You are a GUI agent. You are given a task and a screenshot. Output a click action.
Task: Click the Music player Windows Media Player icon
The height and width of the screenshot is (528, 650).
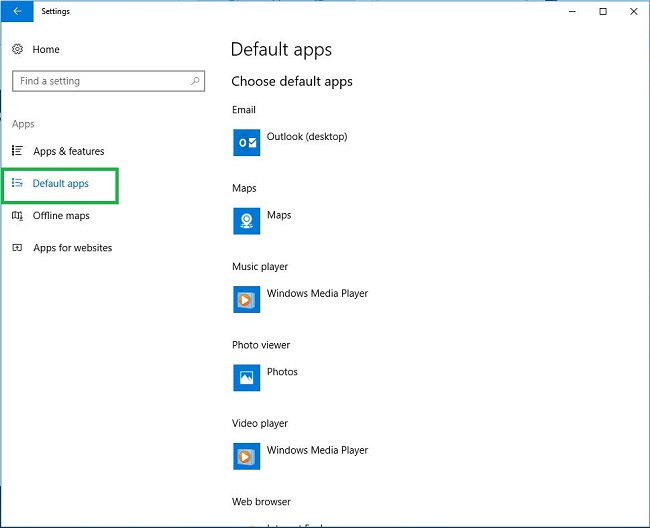pos(246,299)
